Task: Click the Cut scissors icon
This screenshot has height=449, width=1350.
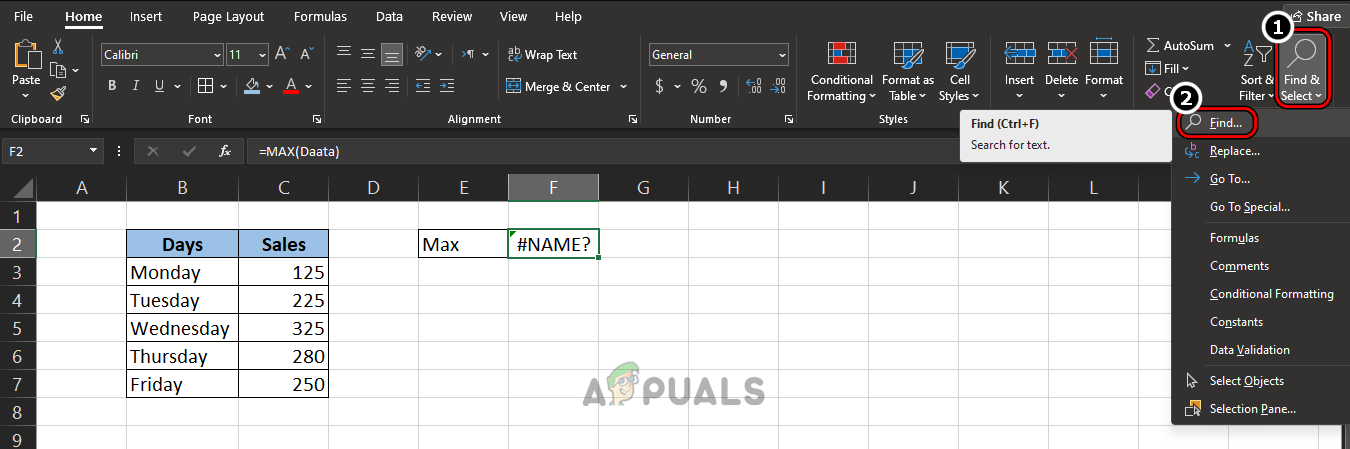Action: coord(57,47)
